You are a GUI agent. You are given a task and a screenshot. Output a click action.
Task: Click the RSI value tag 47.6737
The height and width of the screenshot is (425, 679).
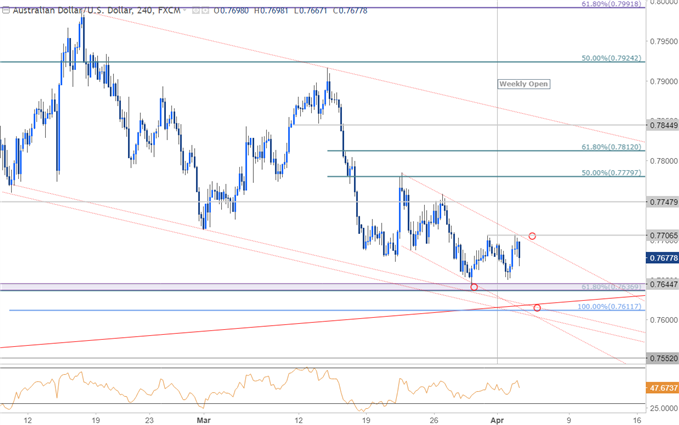click(x=663, y=388)
